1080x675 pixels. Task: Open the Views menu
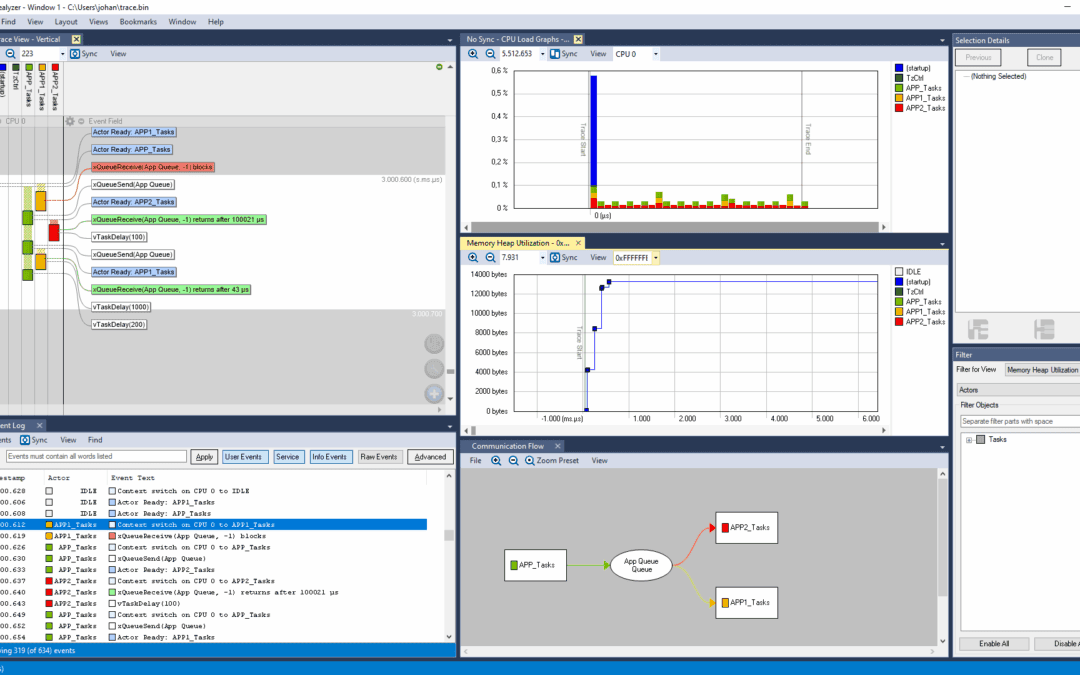[98, 22]
